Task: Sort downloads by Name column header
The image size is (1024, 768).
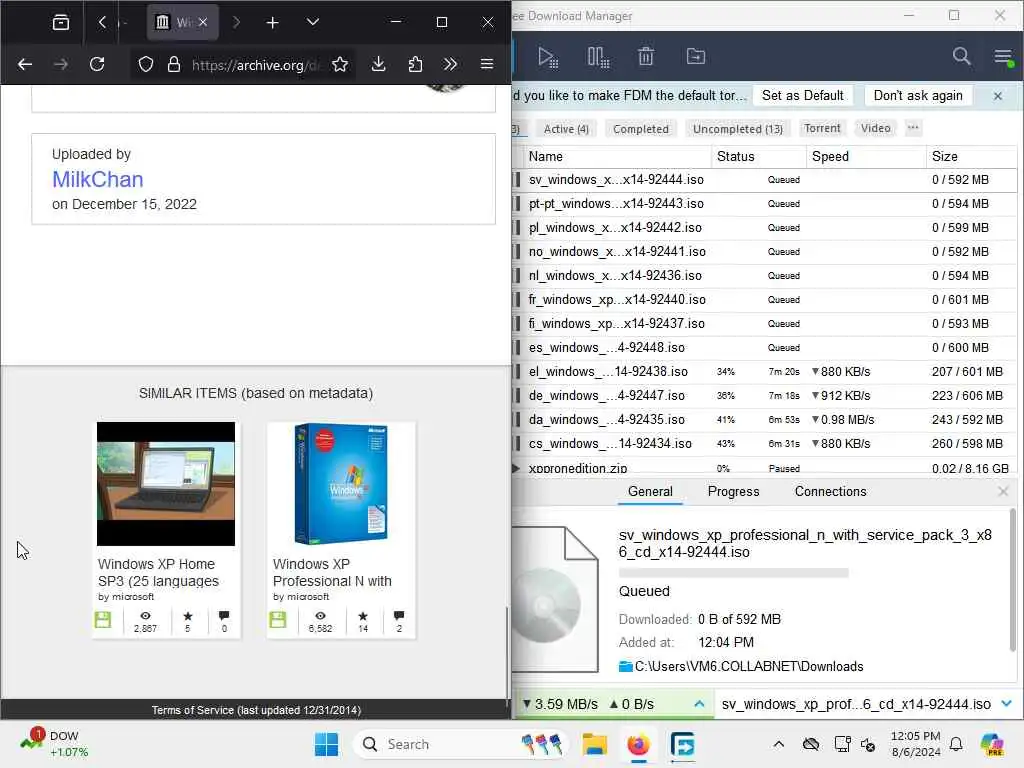Action: pyautogui.click(x=616, y=157)
